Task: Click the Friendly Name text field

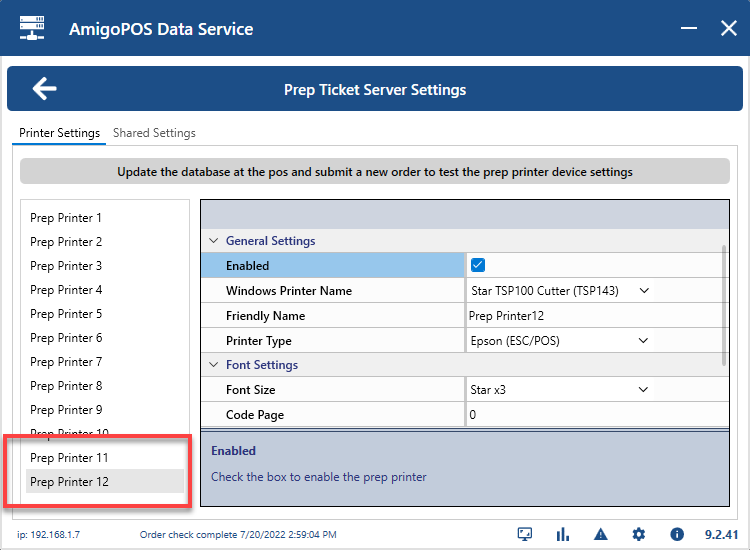Action: pyautogui.click(x=590, y=316)
